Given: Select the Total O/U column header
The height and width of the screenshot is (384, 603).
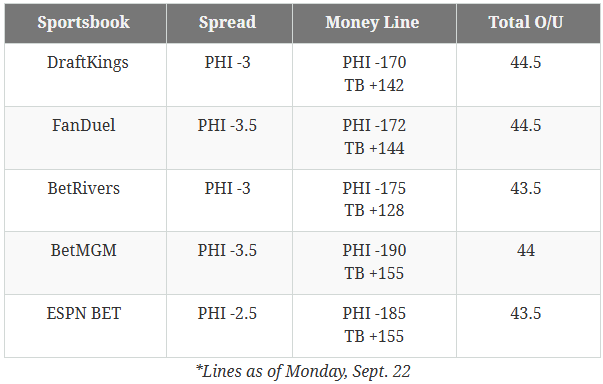Looking at the screenshot, I should [526, 22].
